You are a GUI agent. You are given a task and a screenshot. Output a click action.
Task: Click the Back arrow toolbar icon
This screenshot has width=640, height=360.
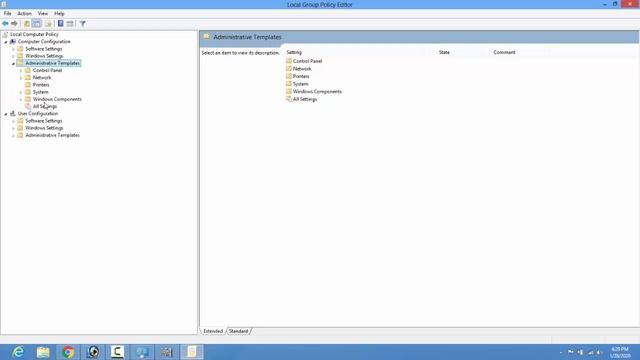click(x=5, y=24)
